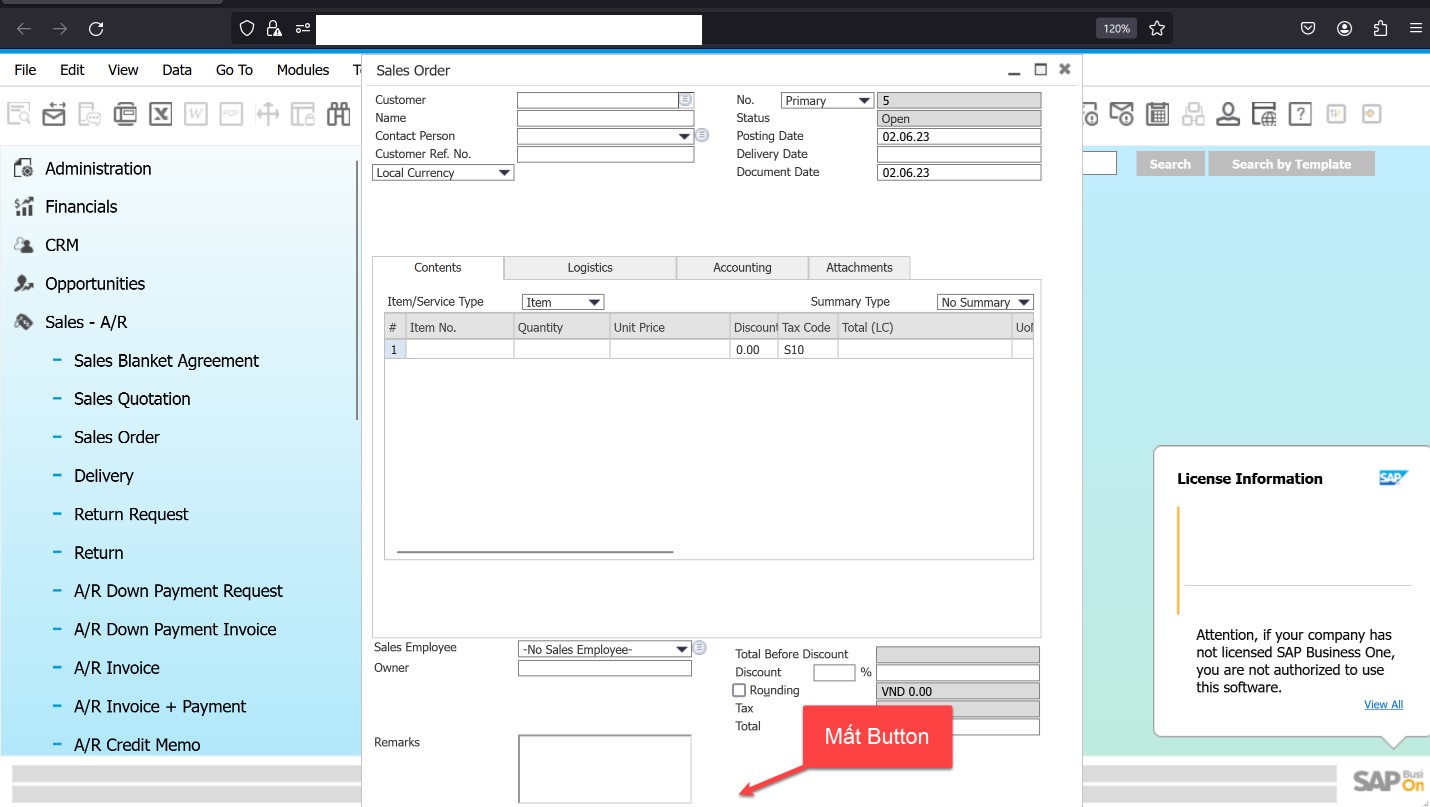Select A/R Invoice in the sidebar
Viewport: 1430px width, 807px height.
(117, 668)
